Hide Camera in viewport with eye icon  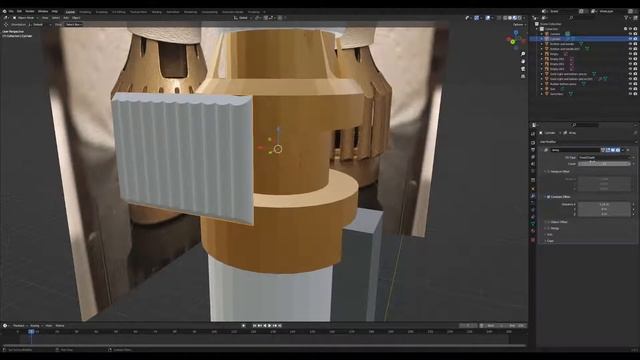[630, 33]
